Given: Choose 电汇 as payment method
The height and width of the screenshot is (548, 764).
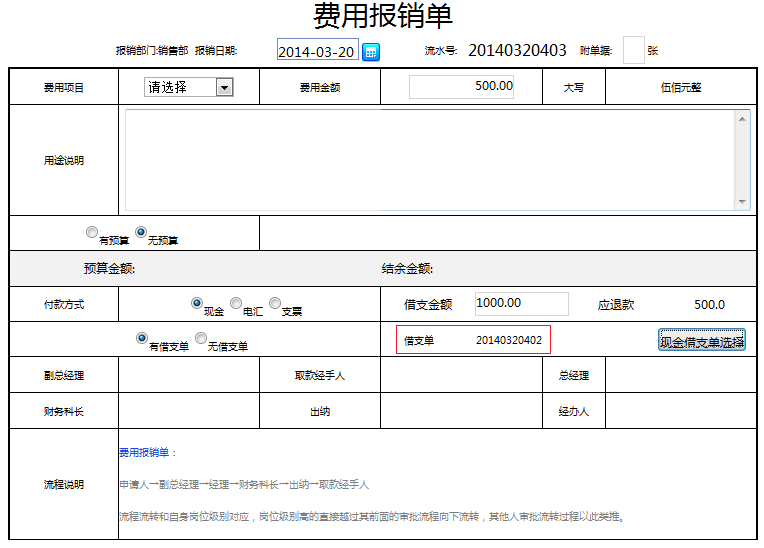Looking at the screenshot, I should 236,302.
